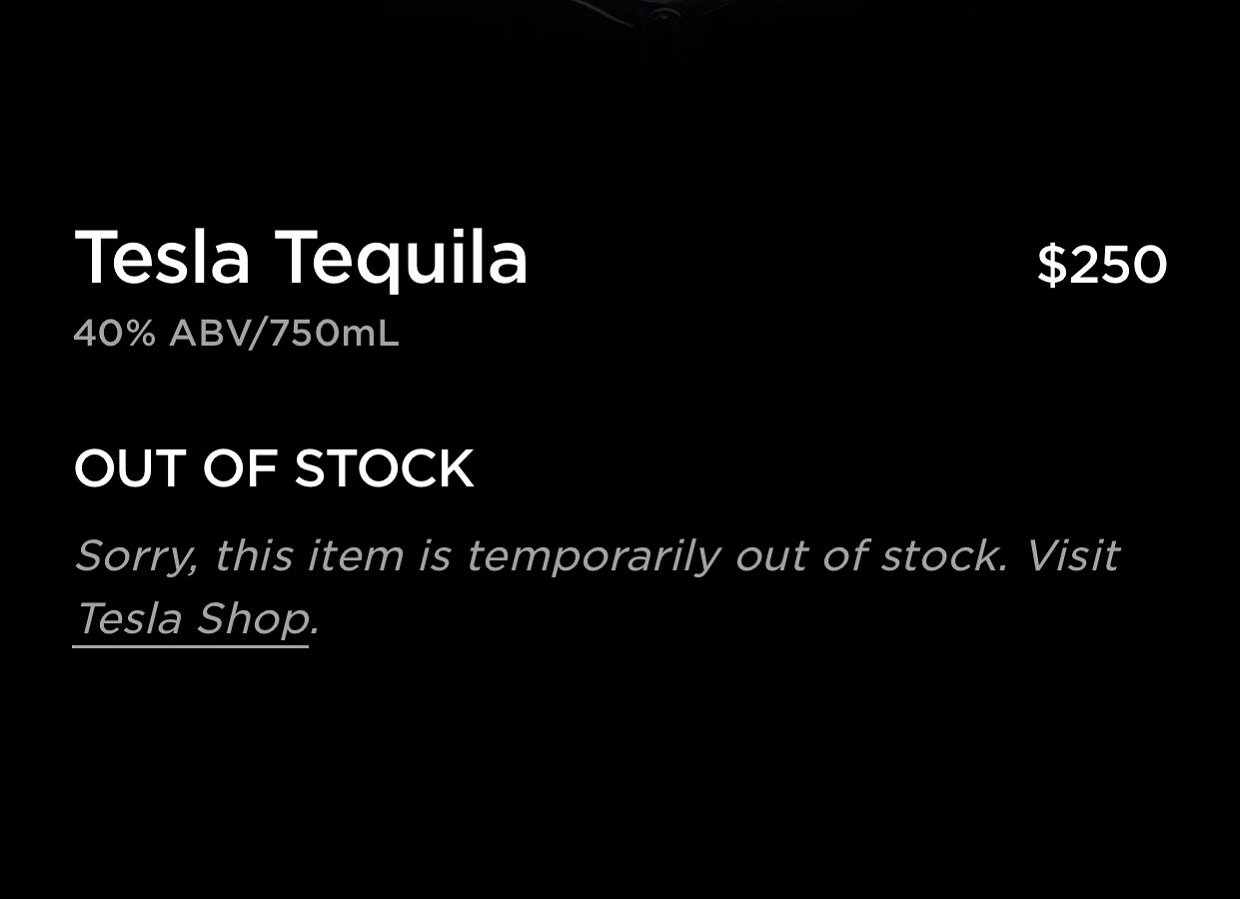
Task: Click the word Sorry in the notice
Action: pyautogui.click(x=135, y=557)
